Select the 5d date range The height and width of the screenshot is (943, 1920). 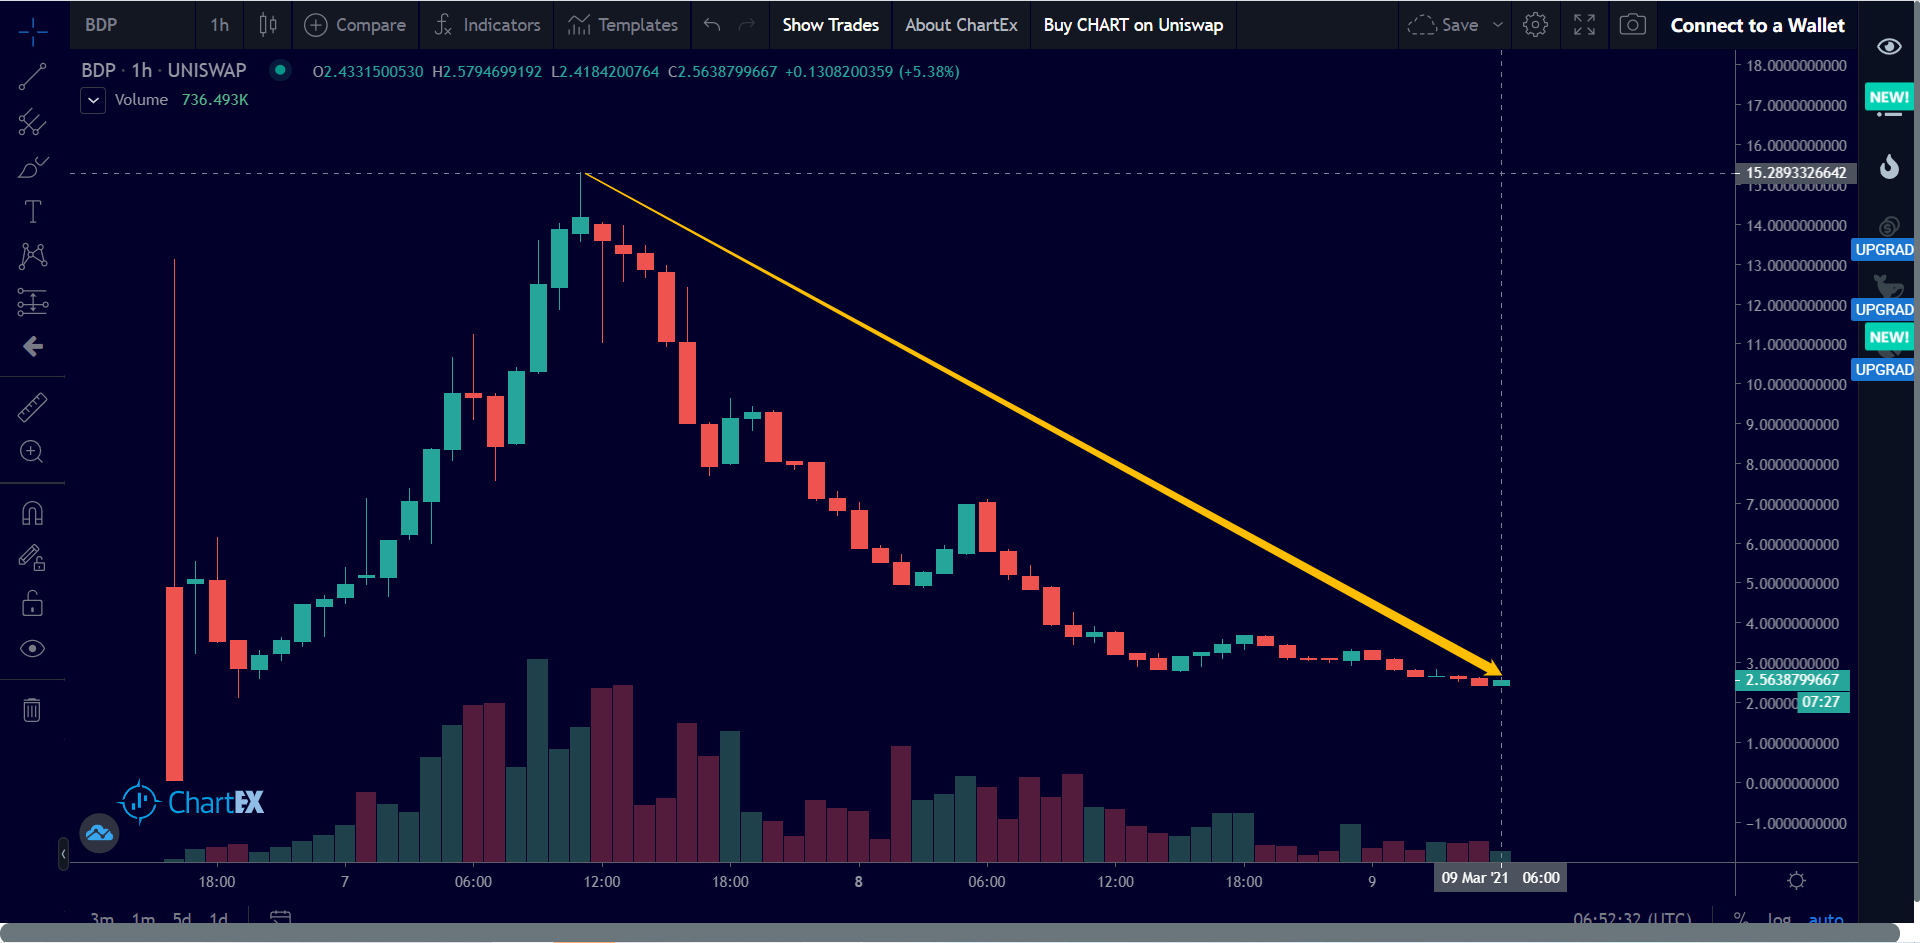coord(182,919)
